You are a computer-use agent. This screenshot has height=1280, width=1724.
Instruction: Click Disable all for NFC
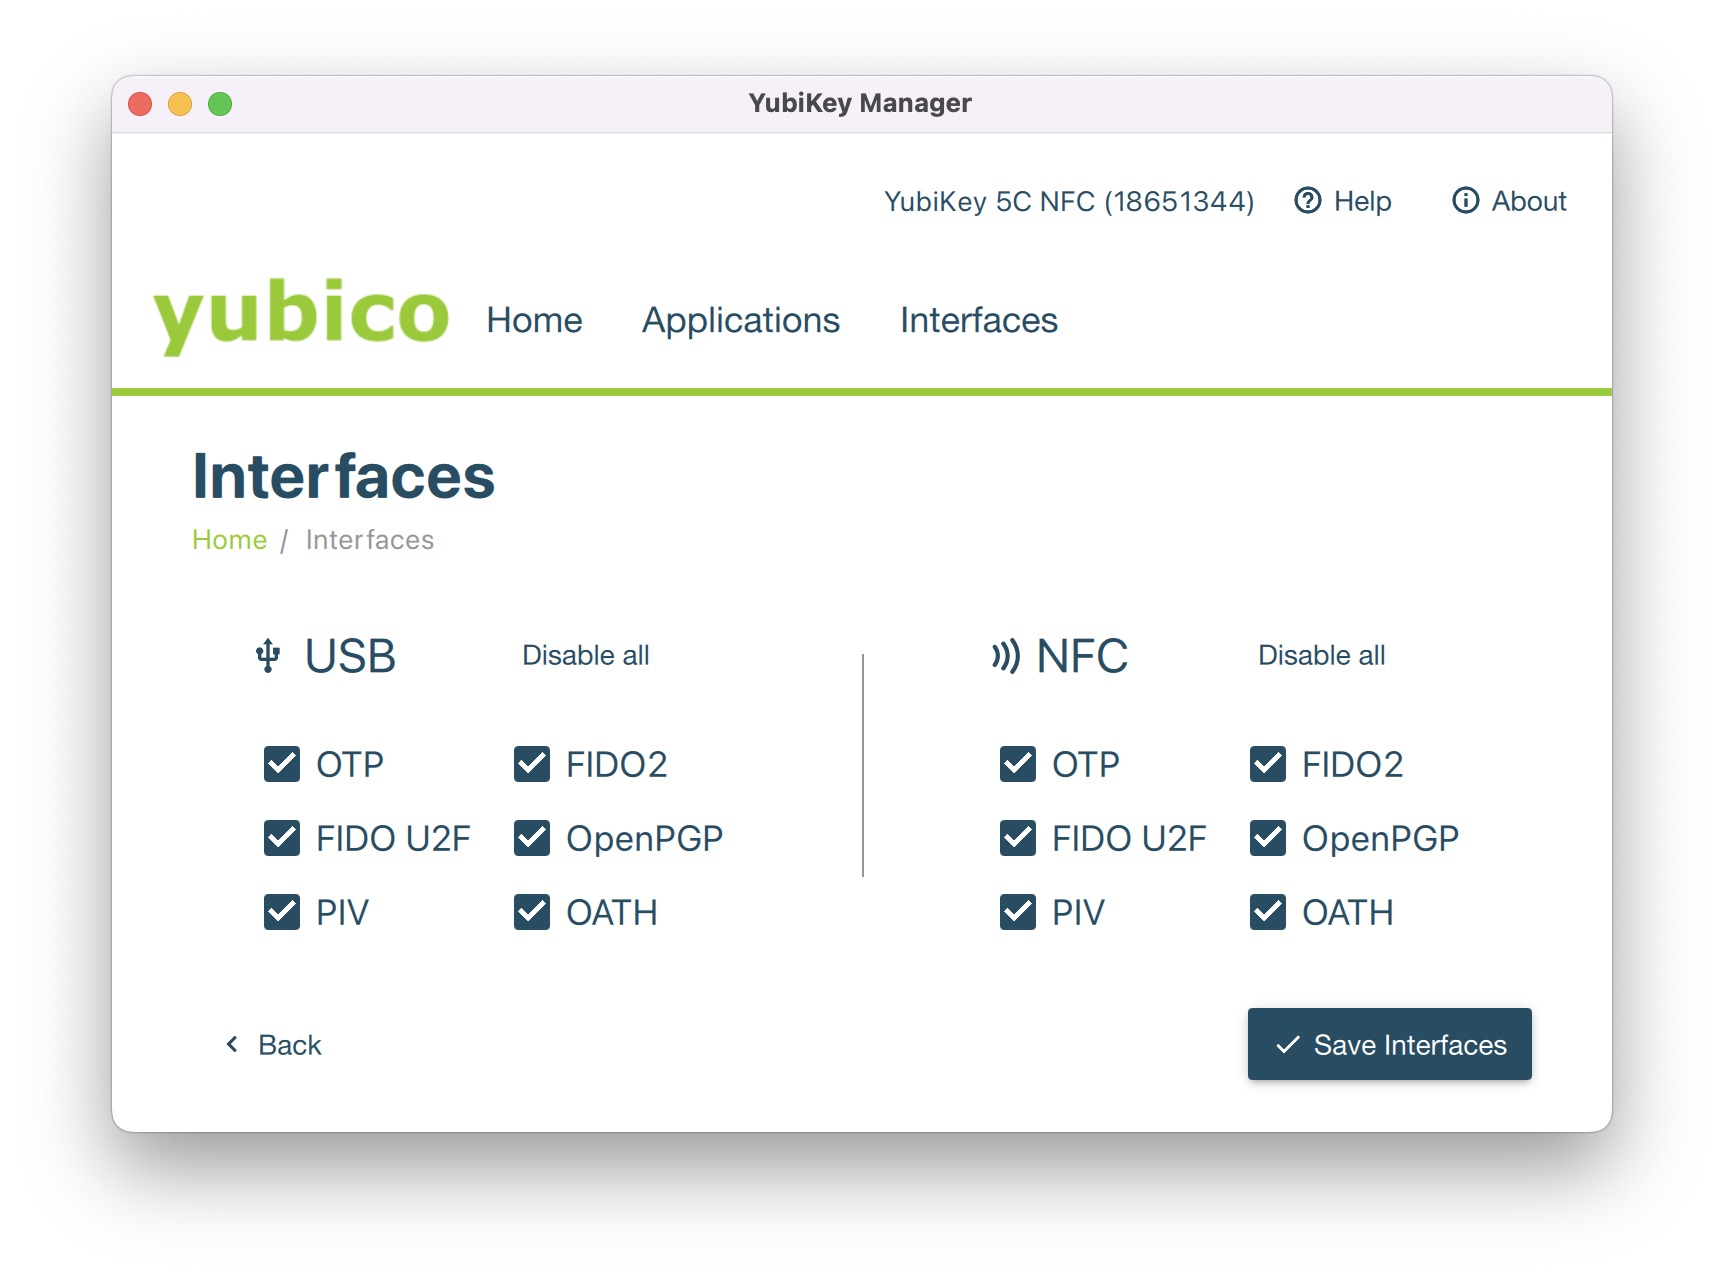(x=1322, y=655)
